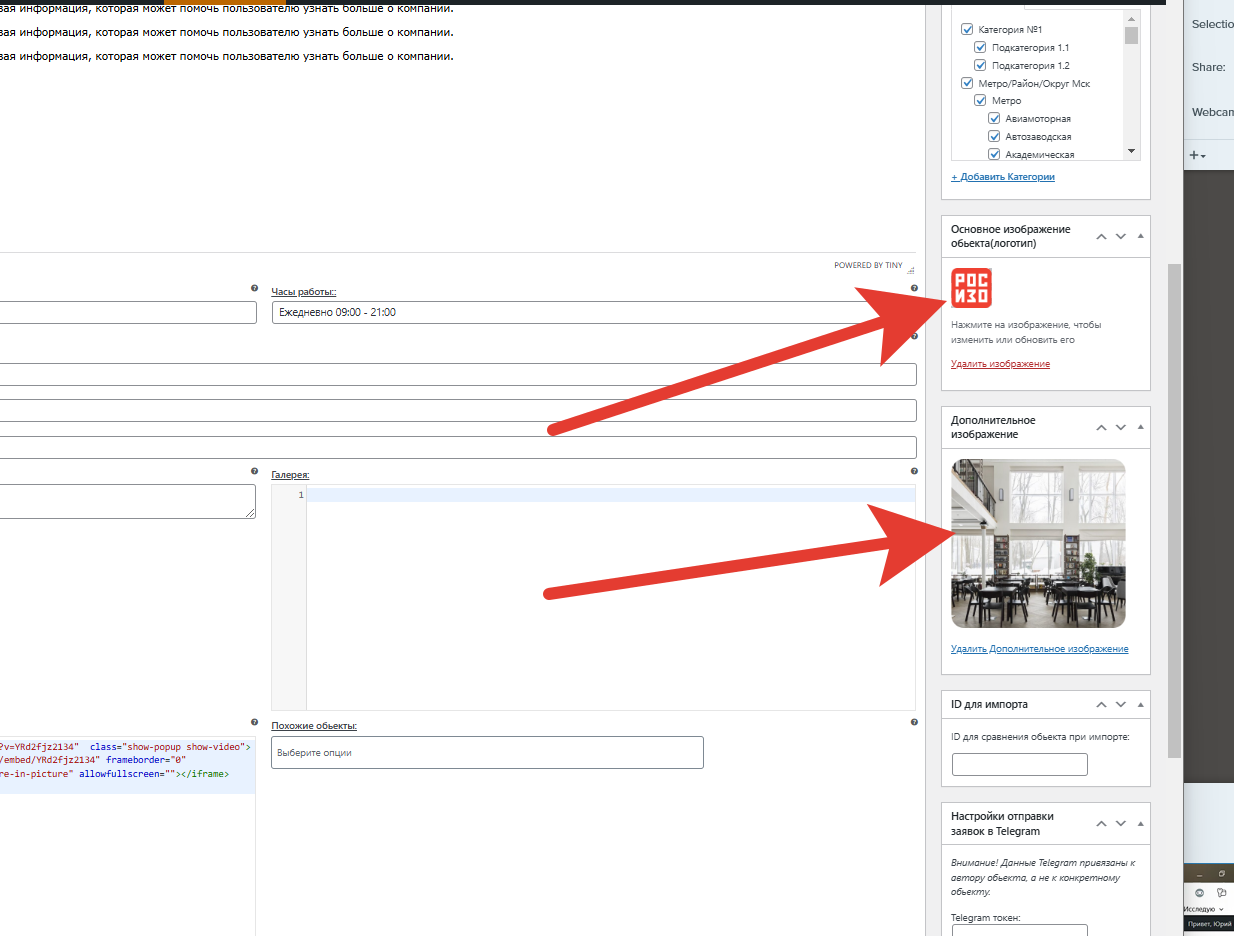Screen dimensions: 1234x936
Task: Toggle the Авиамоторная checkbox
Action: 994,119
